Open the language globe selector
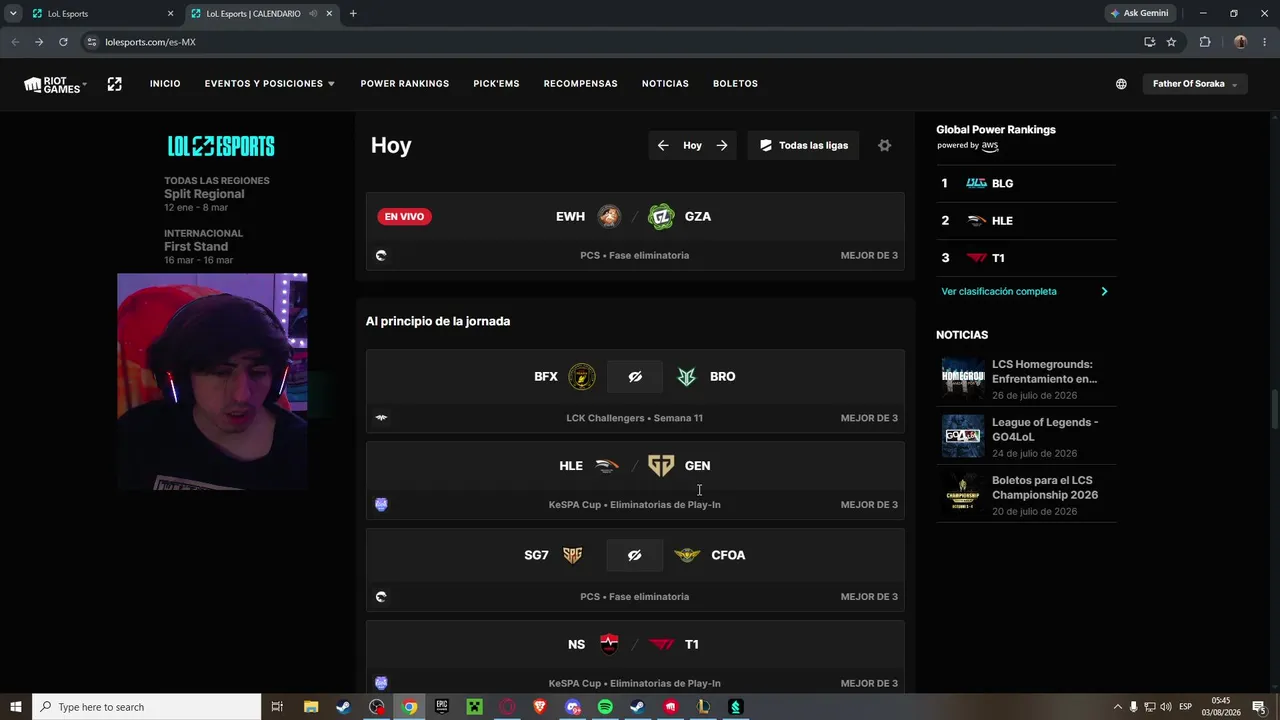The width and height of the screenshot is (1280, 720). coord(1121,84)
